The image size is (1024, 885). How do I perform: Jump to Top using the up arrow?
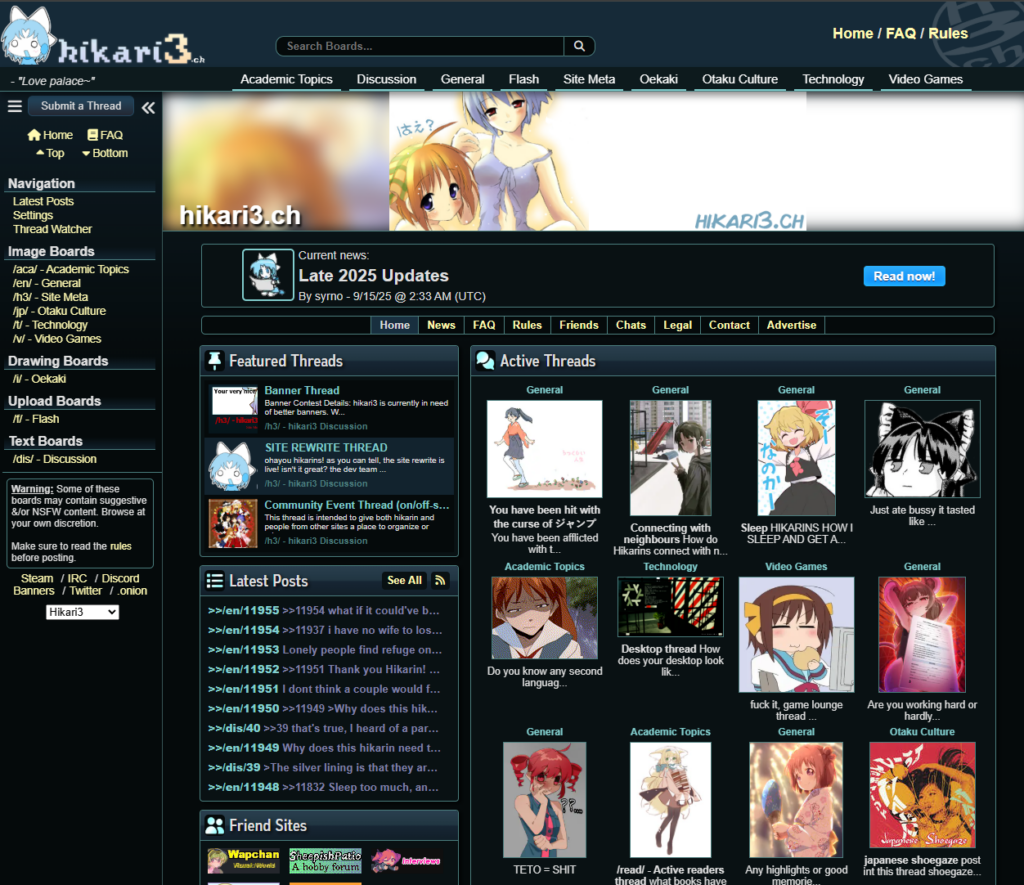49,153
